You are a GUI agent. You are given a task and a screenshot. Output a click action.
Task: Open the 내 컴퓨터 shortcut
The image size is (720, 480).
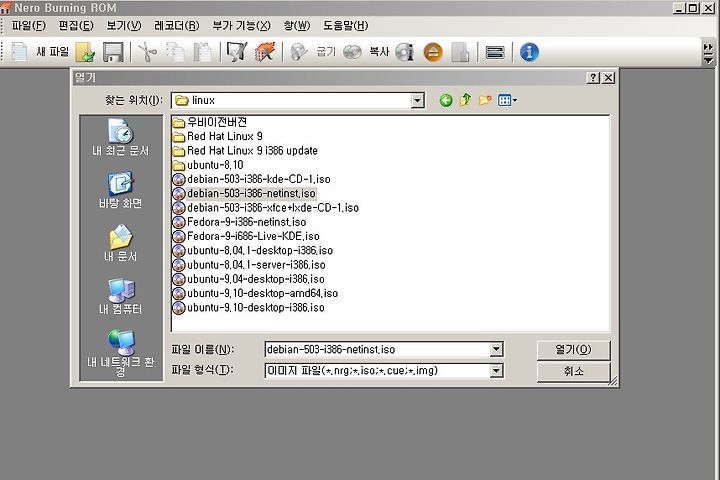(121, 296)
